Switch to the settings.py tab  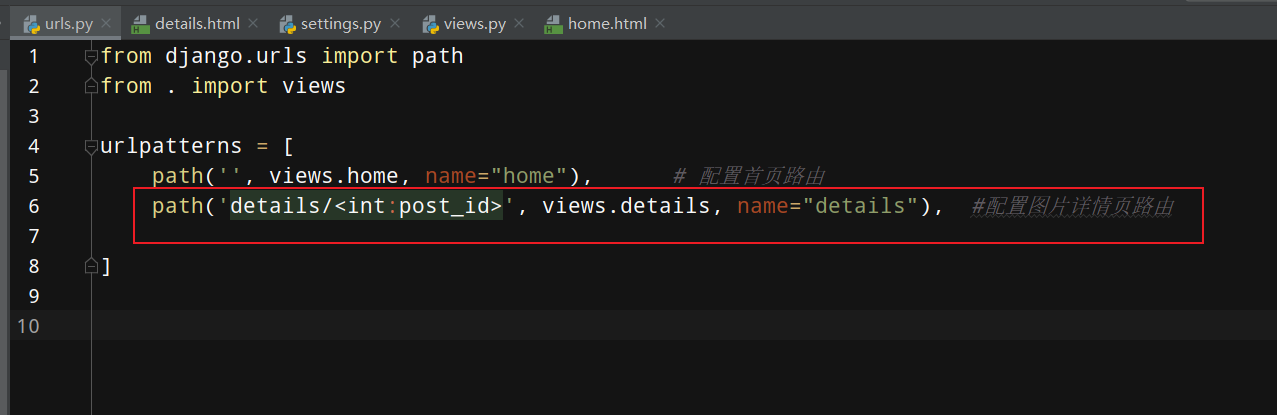pyautogui.click(x=341, y=22)
